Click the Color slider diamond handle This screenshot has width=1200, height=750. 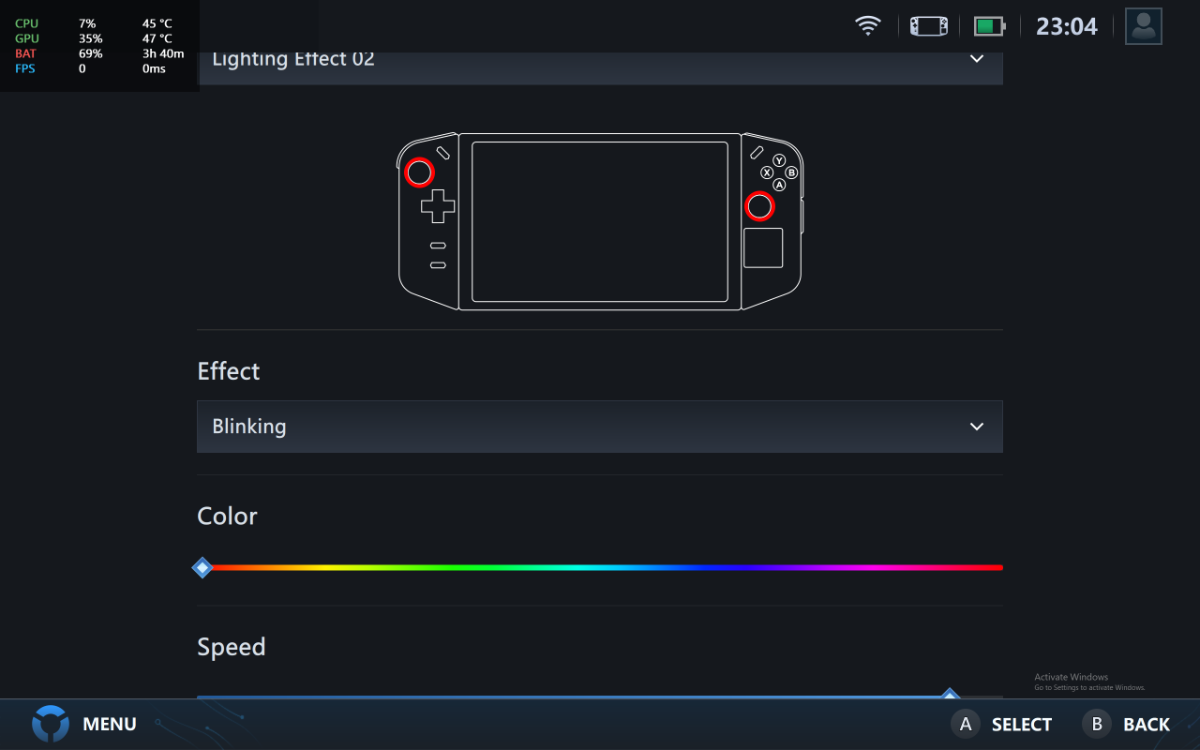click(202, 568)
